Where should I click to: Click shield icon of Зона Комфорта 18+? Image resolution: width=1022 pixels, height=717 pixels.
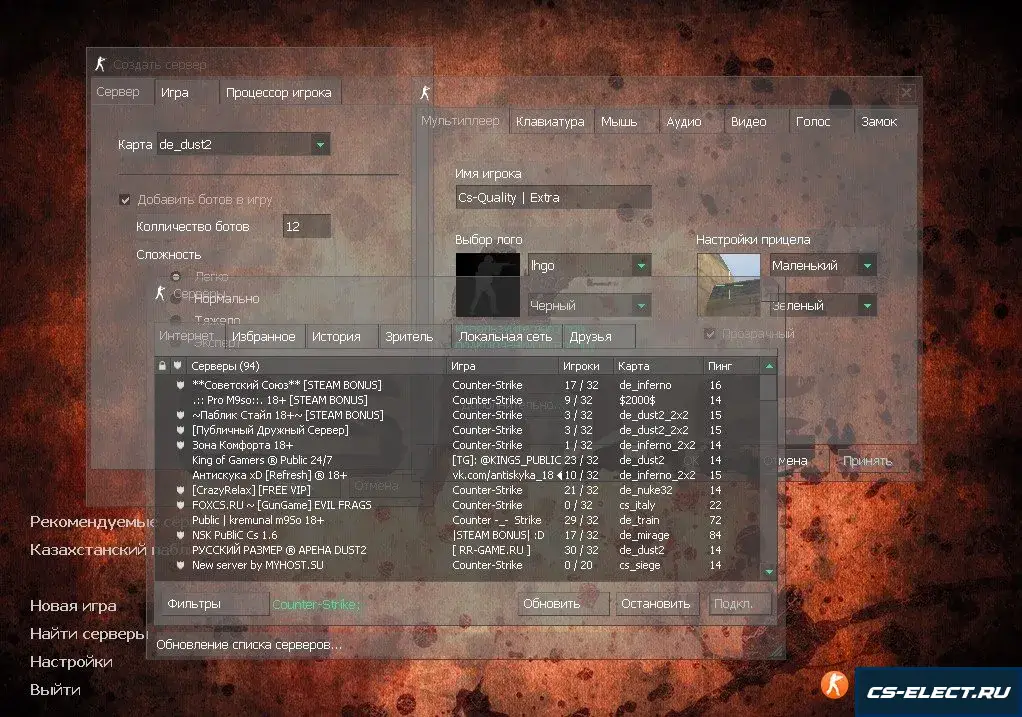[x=181, y=445]
